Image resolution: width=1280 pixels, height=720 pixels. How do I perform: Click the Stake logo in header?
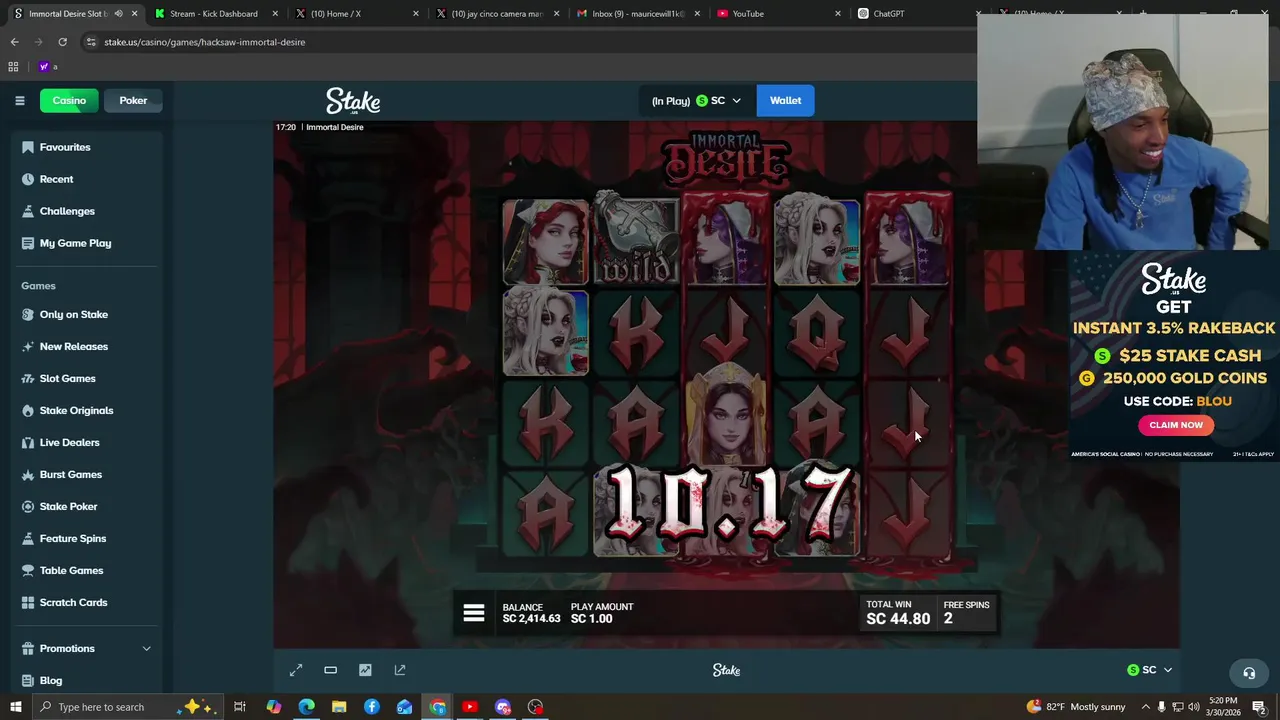click(353, 101)
